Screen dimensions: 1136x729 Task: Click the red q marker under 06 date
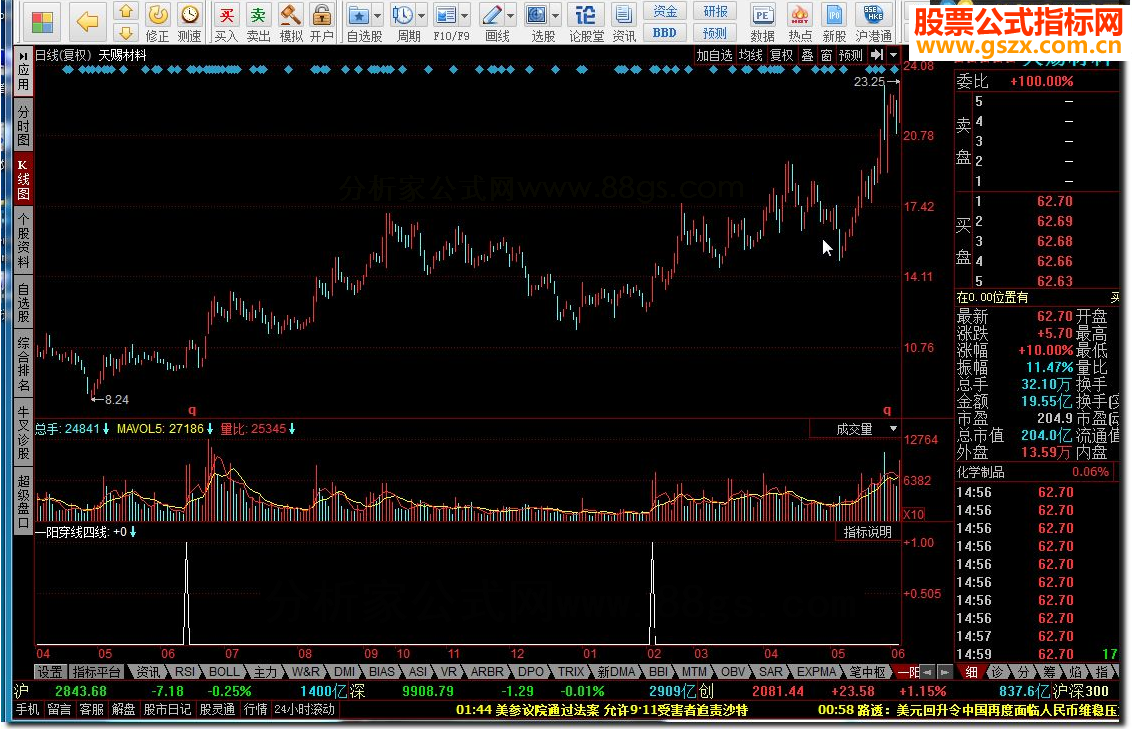pyautogui.click(x=887, y=410)
